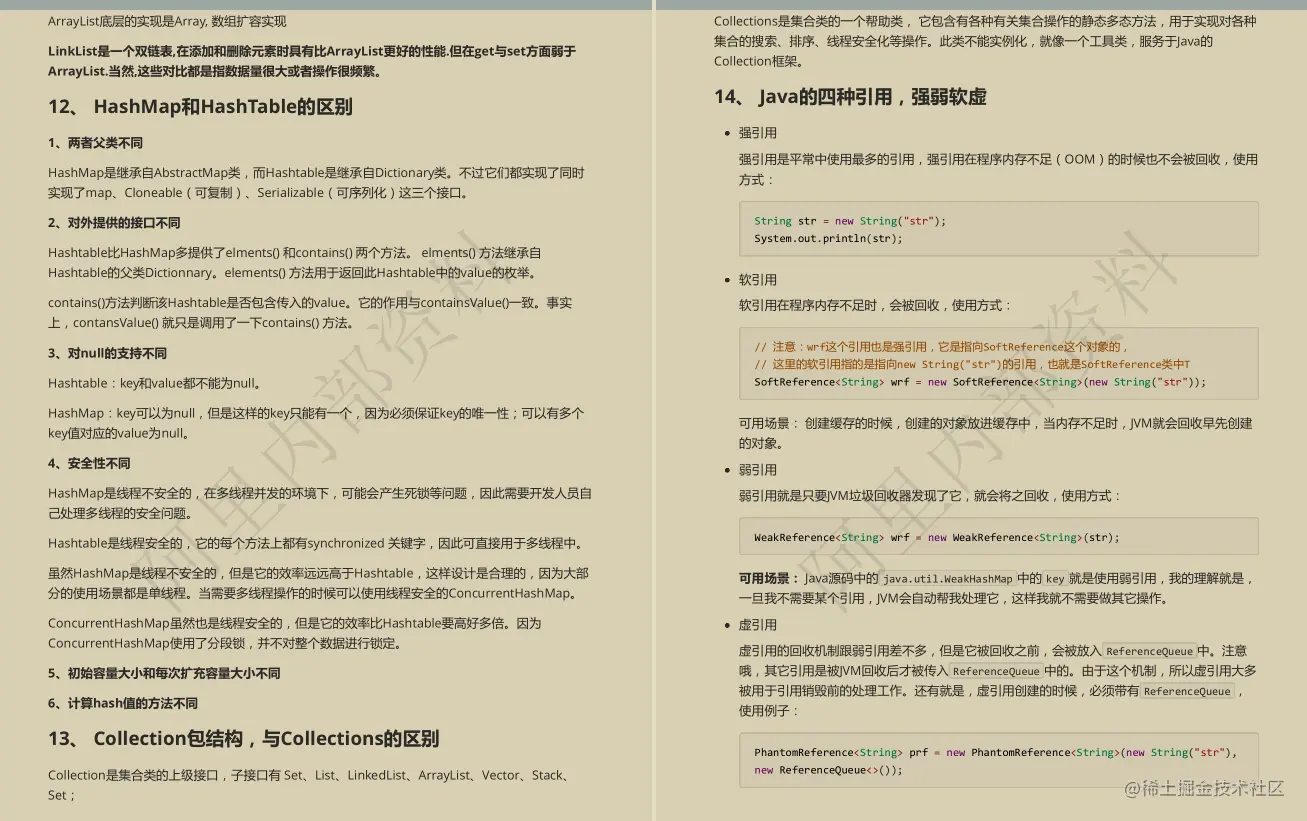This screenshot has height=821, width=1307.
Task: Click heading "12、 HashMap和HashTable的区别"
Action: coord(200,107)
